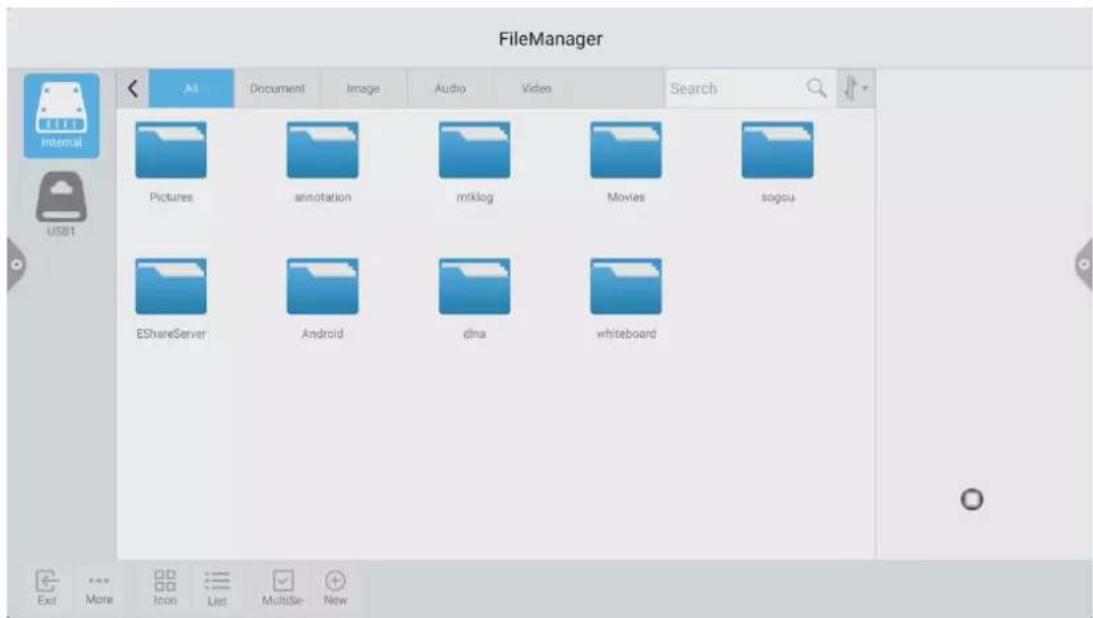Enable MultiSelect mode
1093x618 pixels.
pyautogui.click(x=283, y=587)
